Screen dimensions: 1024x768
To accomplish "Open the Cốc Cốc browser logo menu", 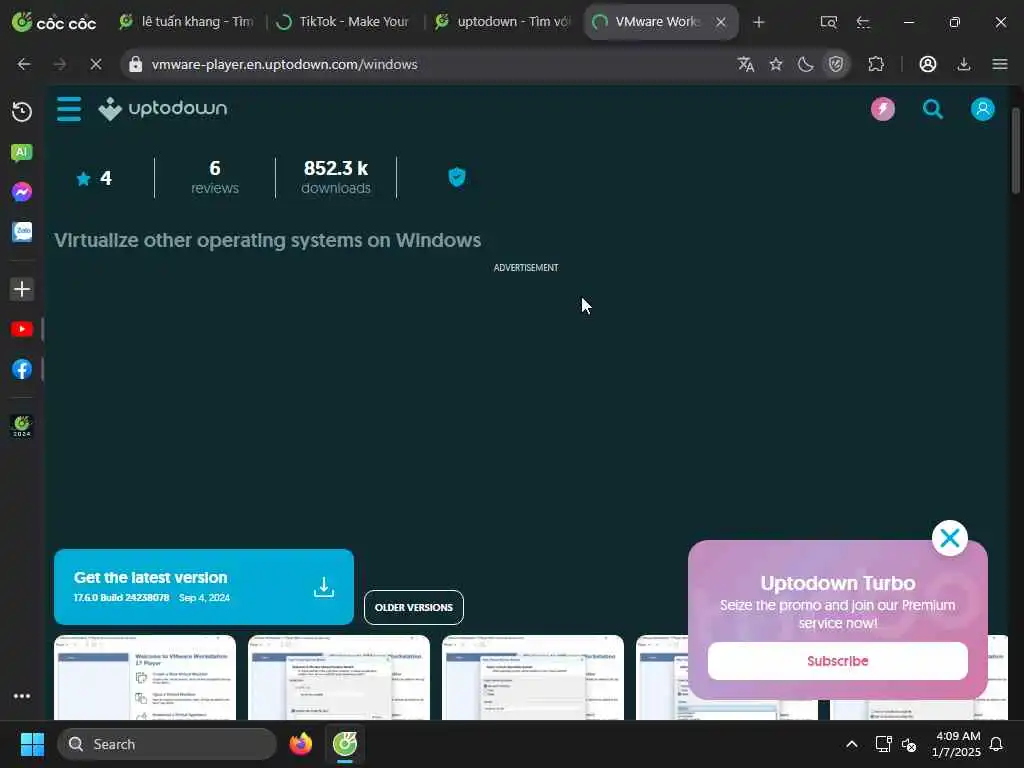I will 54,22.
